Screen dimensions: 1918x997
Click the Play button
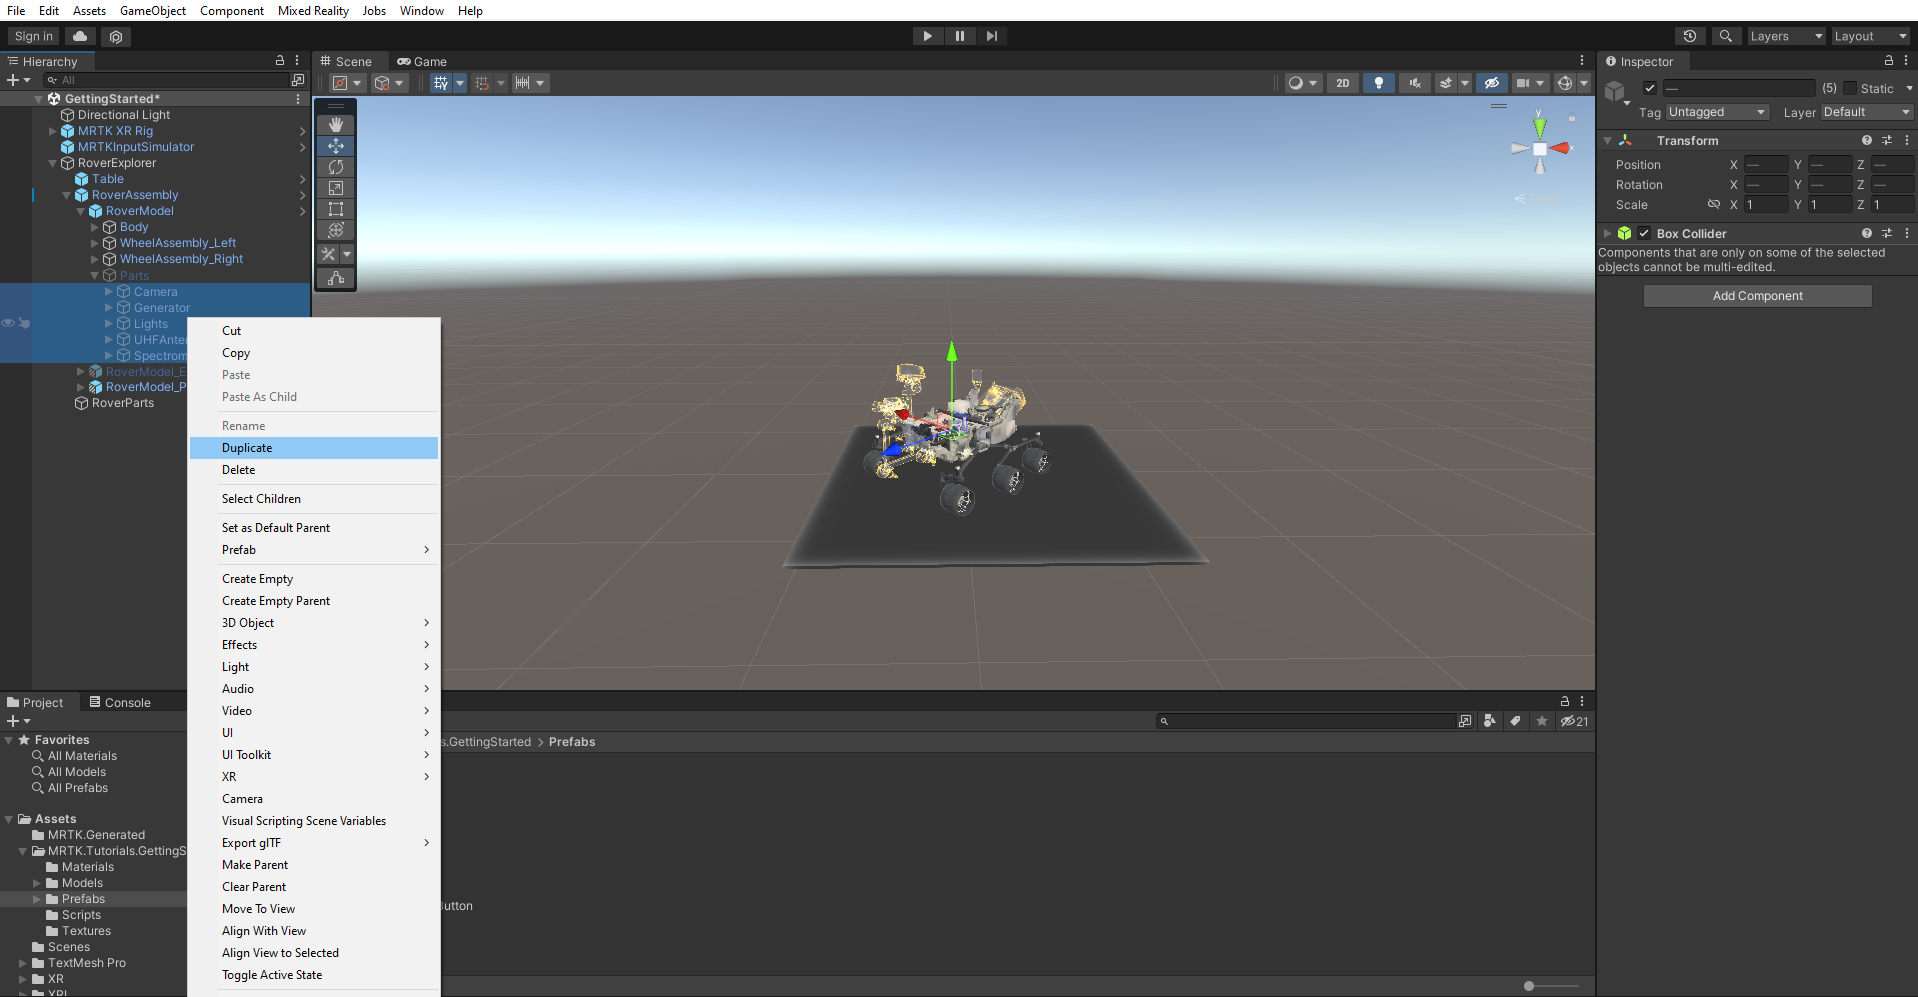click(928, 36)
